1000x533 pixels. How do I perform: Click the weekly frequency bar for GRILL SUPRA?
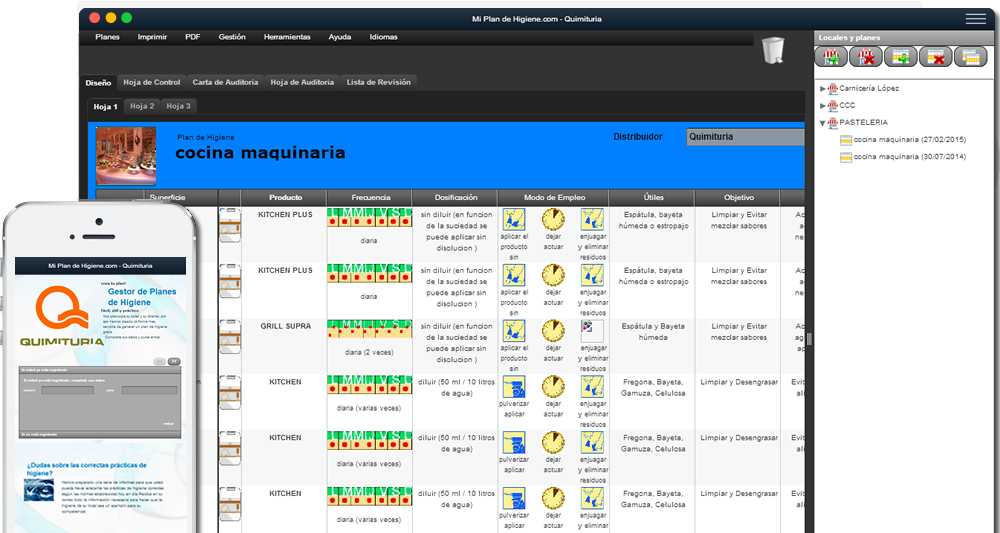pyautogui.click(x=369, y=330)
